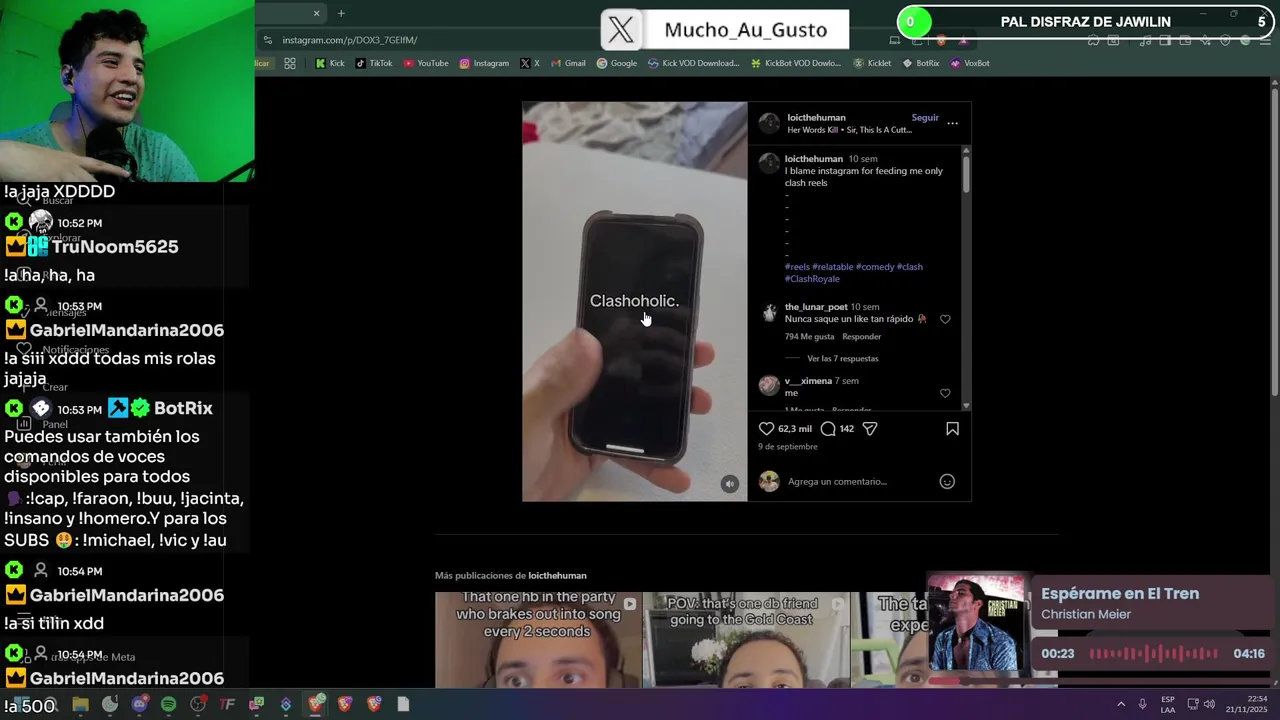Open the emoji picker in comment box
Screen dimensions: 1280x720
[x=947, y=481]
